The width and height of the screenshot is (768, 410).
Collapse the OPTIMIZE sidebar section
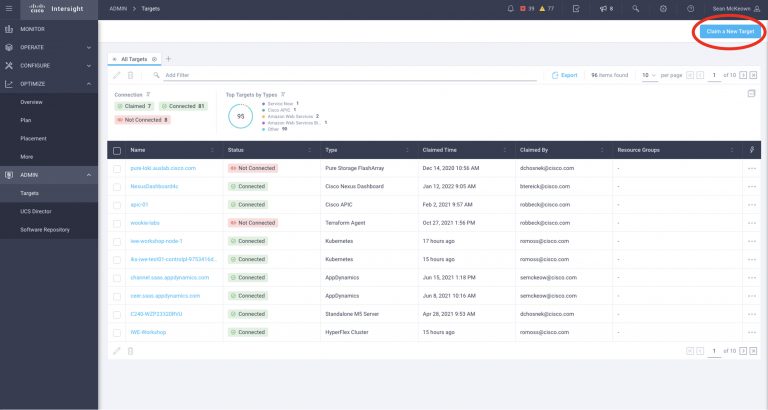[x=90, y=84]
